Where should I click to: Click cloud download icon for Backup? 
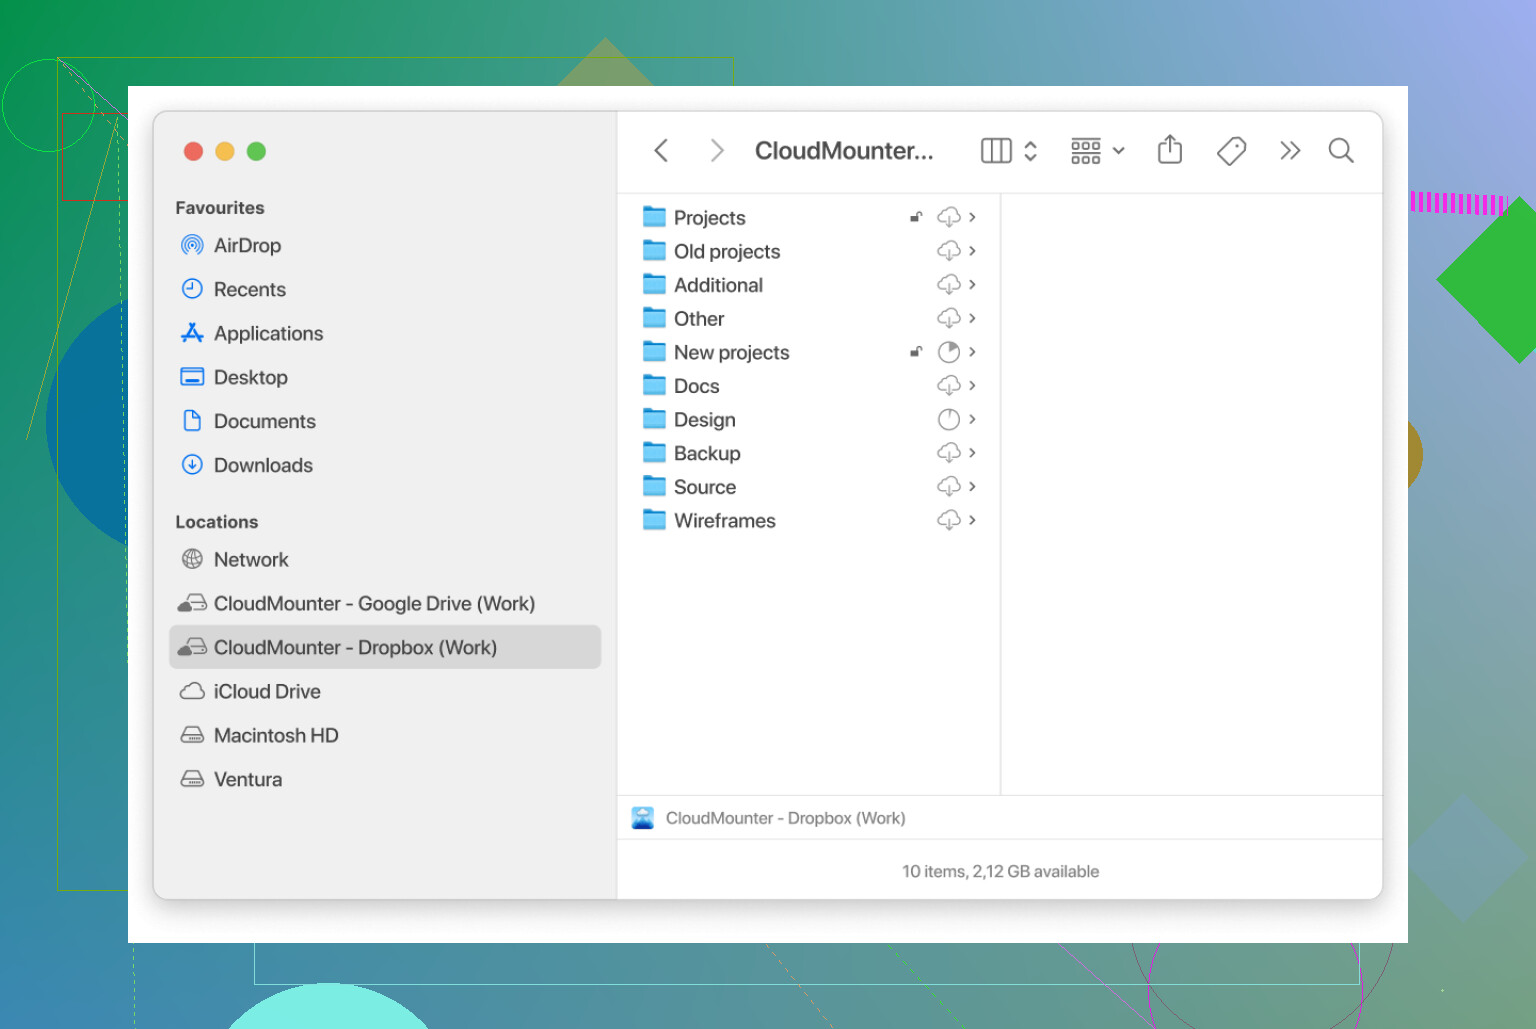tap(949, 453)
